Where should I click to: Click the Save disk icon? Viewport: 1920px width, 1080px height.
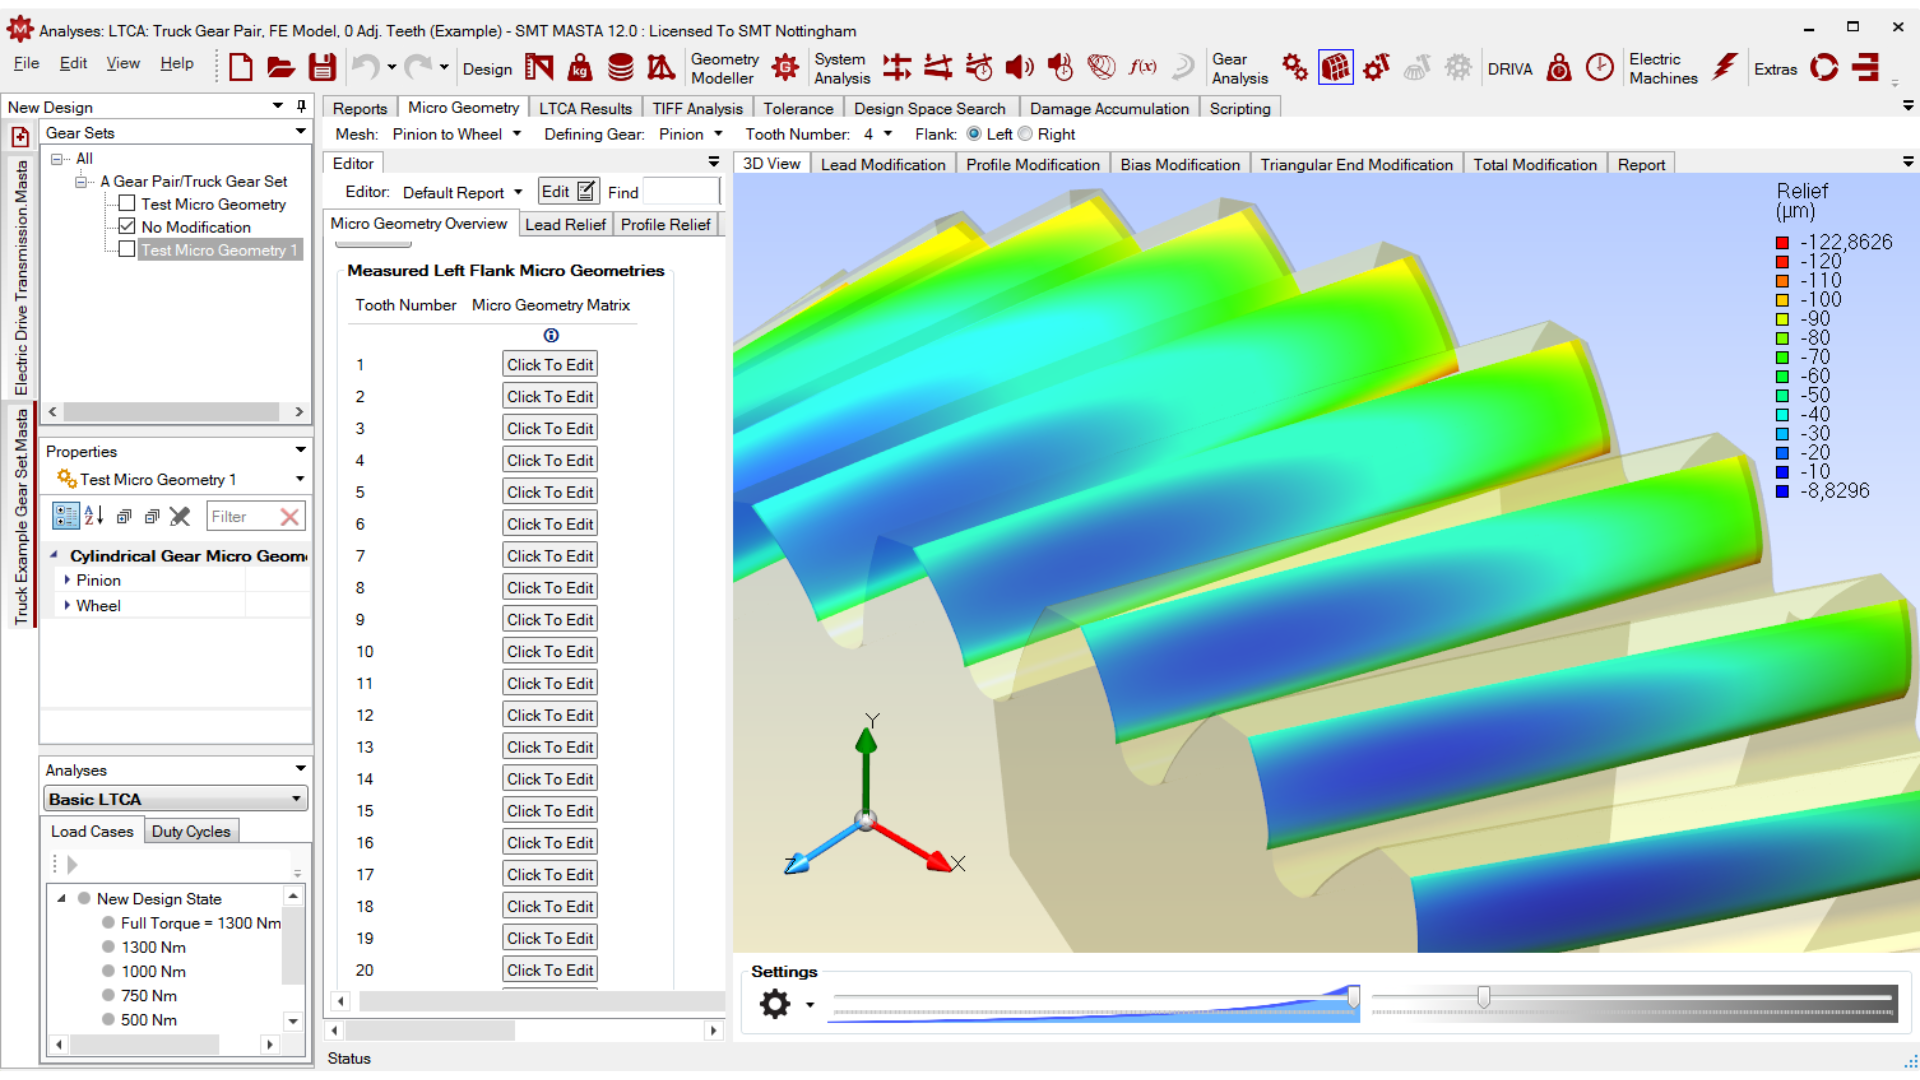(322, 68)
